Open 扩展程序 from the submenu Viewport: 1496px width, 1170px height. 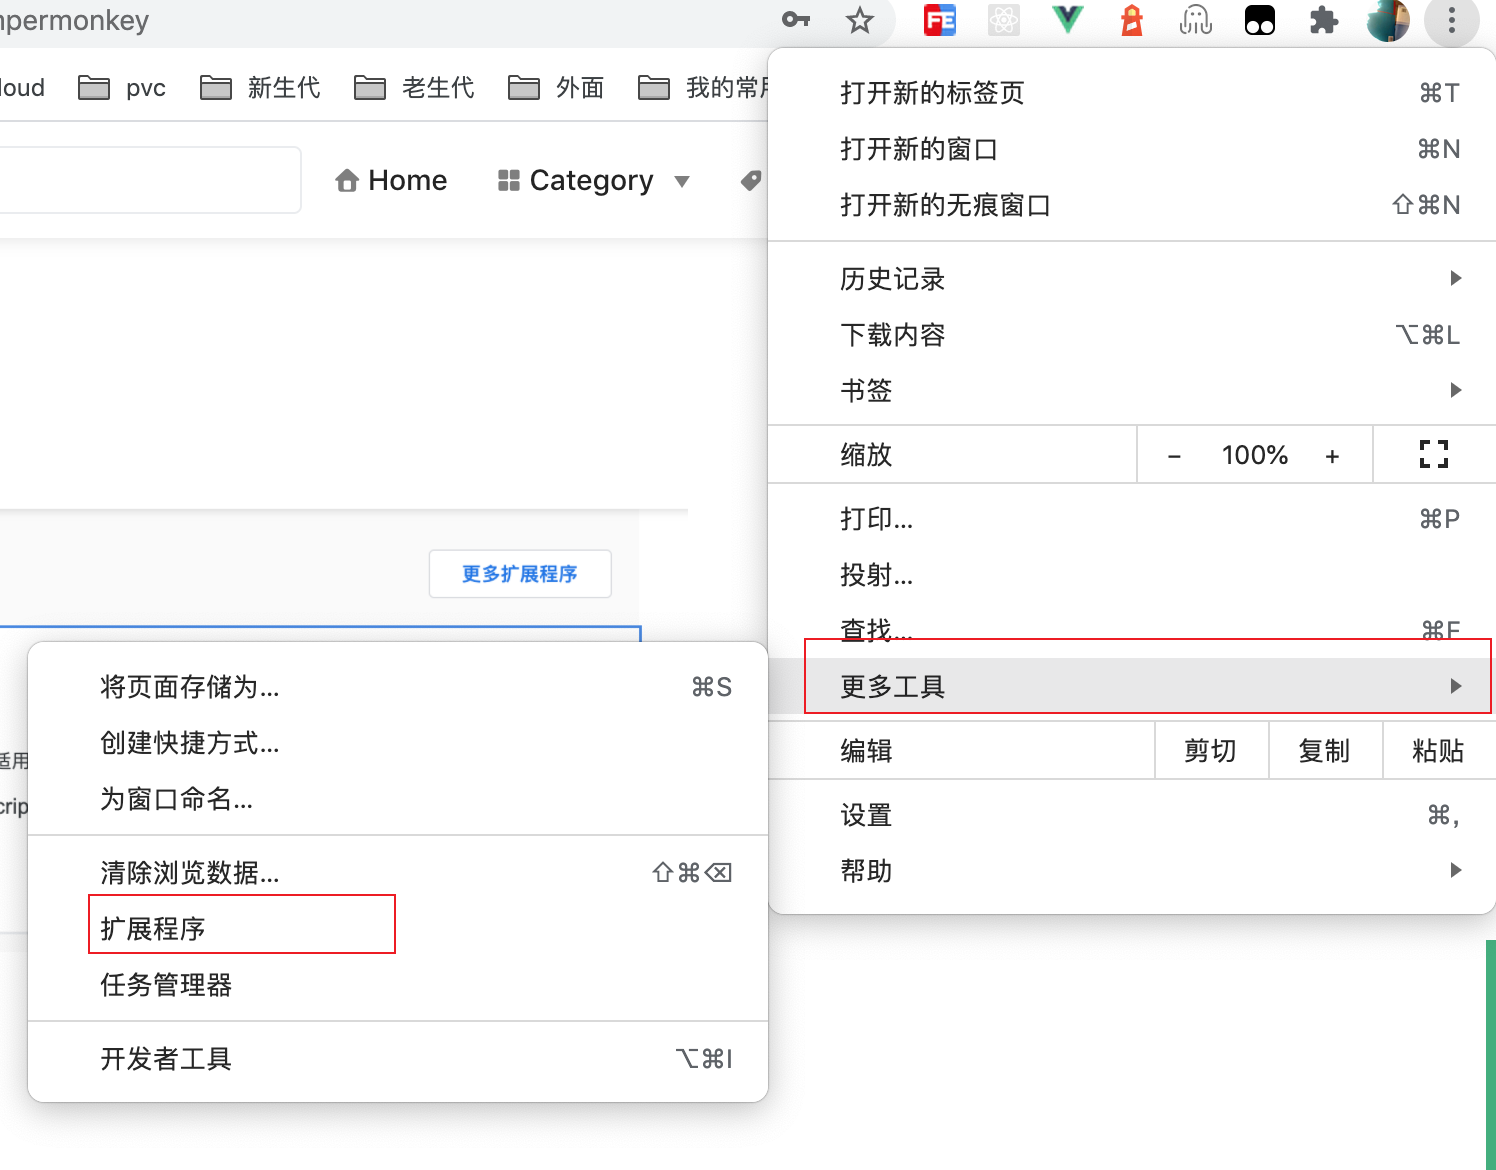click(x=398, y=929)
